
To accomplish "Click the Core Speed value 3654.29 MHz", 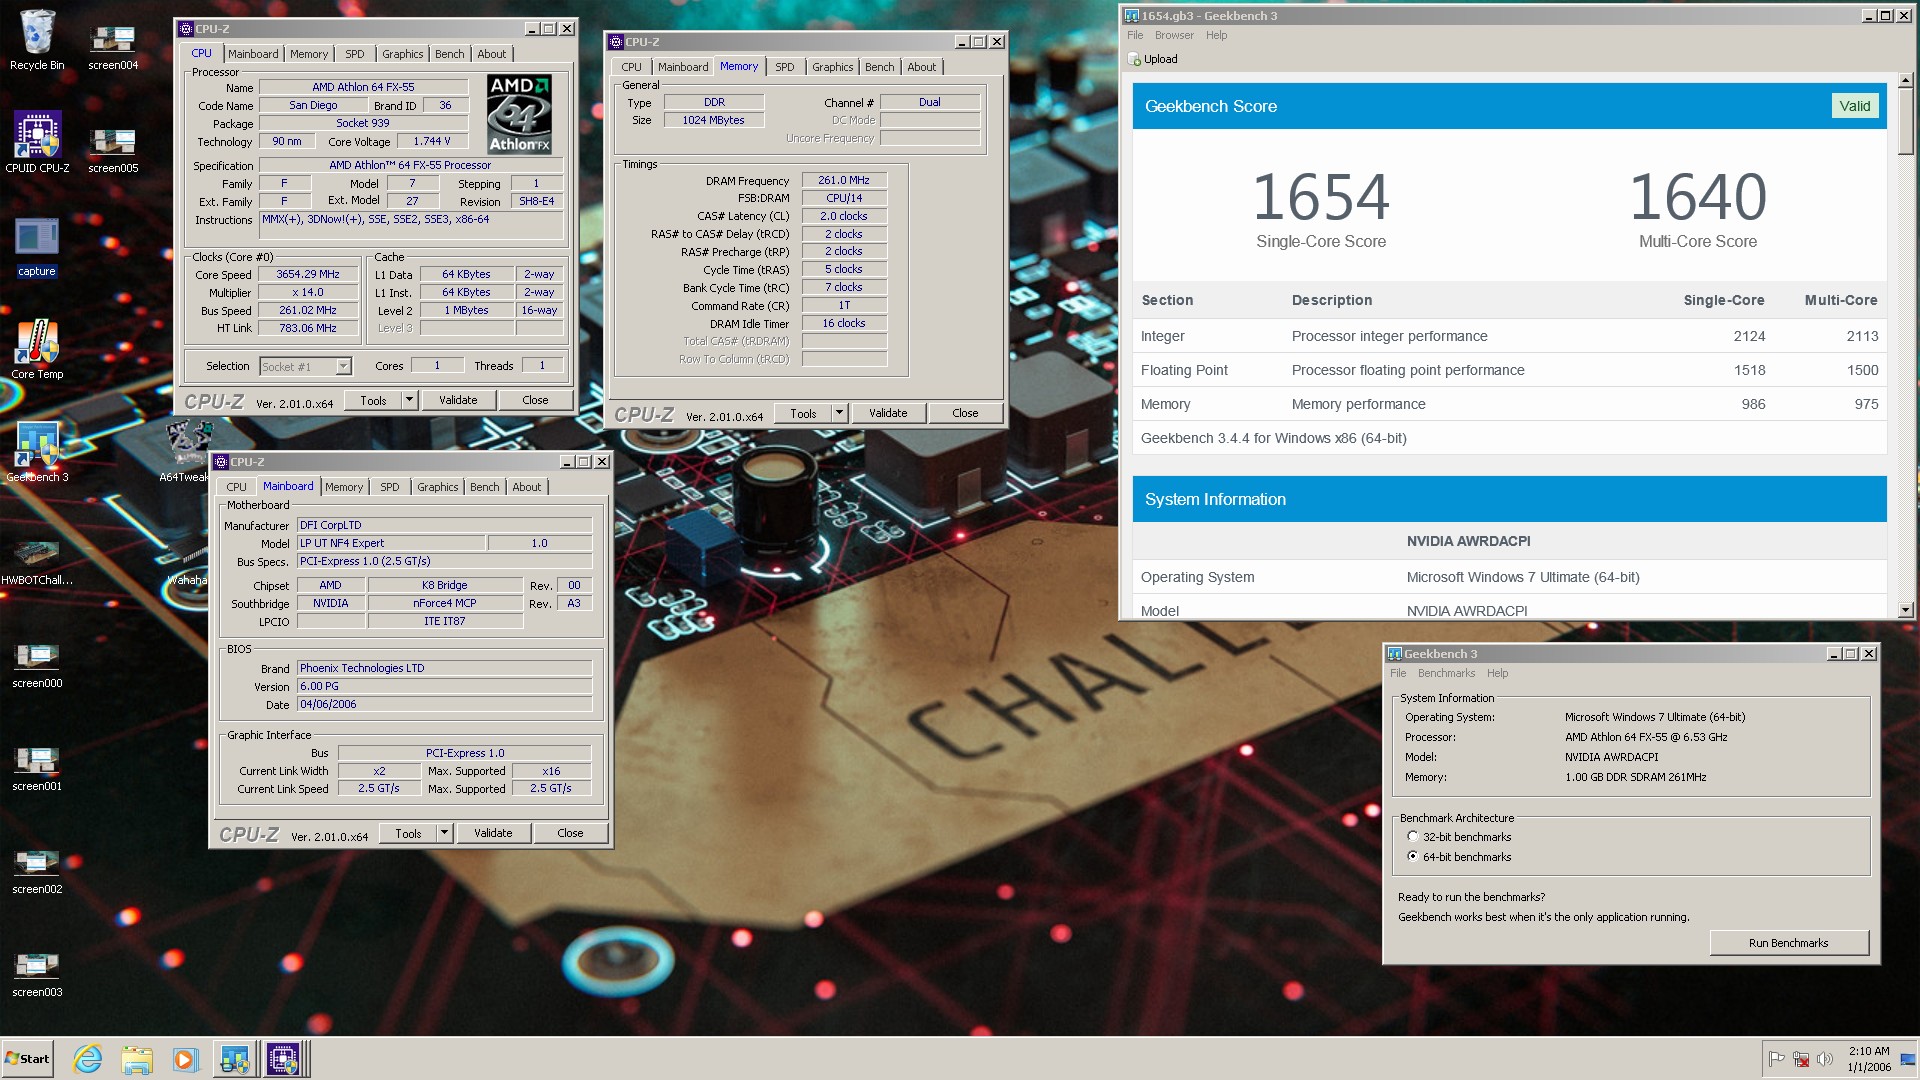I will (x=308, y=274).
